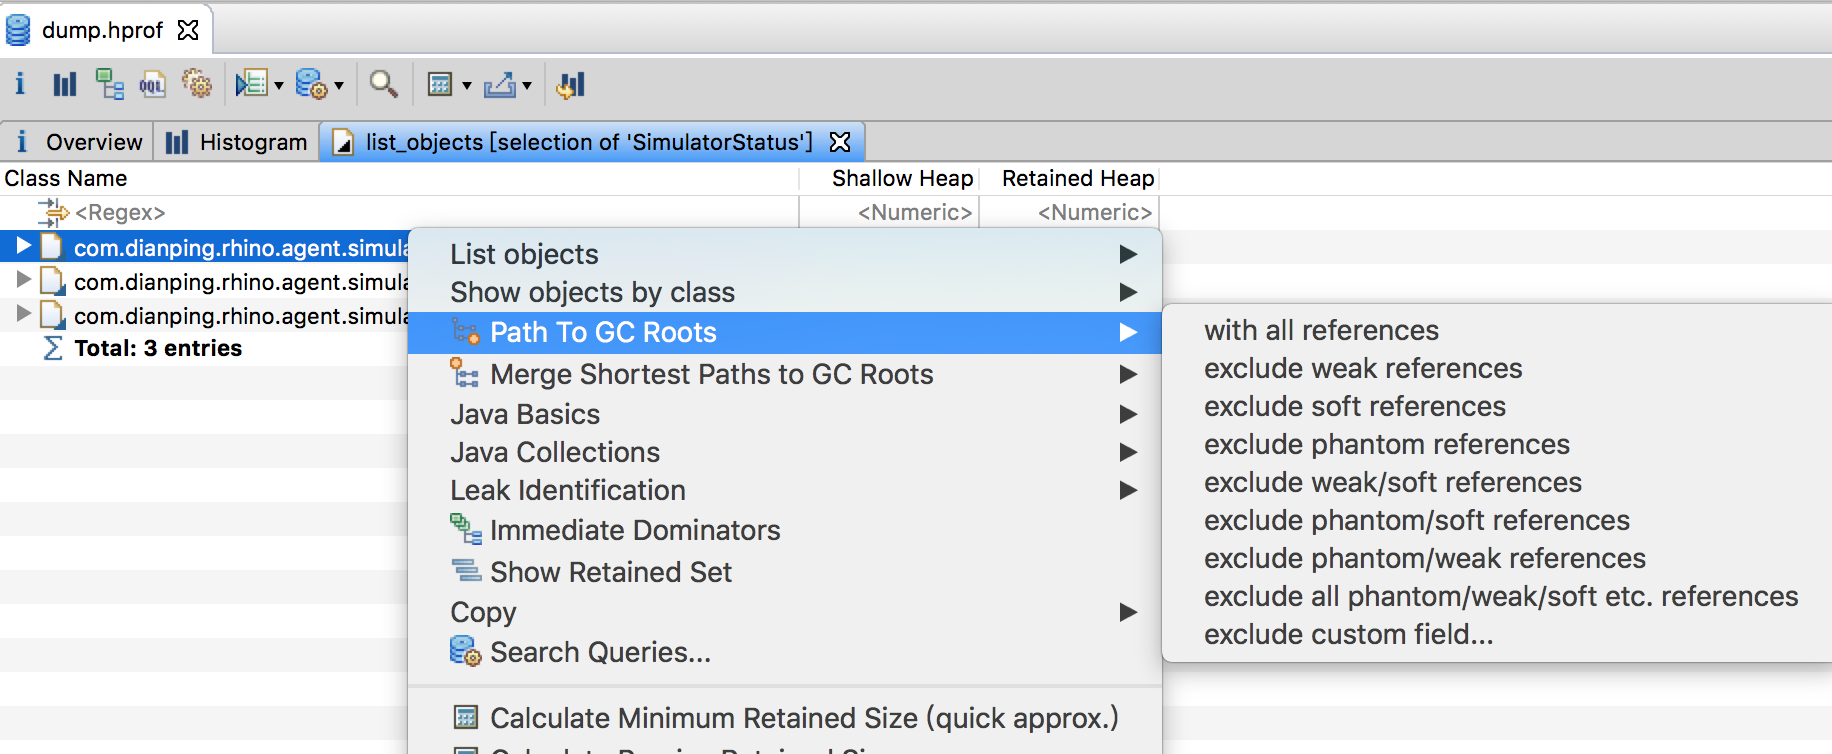
Task: Expand the selected first com.dianping row
Action: coord(24,246)
